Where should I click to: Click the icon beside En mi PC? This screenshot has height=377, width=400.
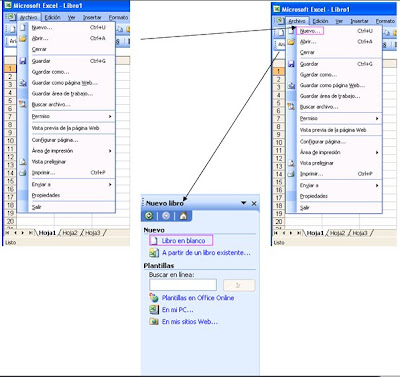(154, 310)
